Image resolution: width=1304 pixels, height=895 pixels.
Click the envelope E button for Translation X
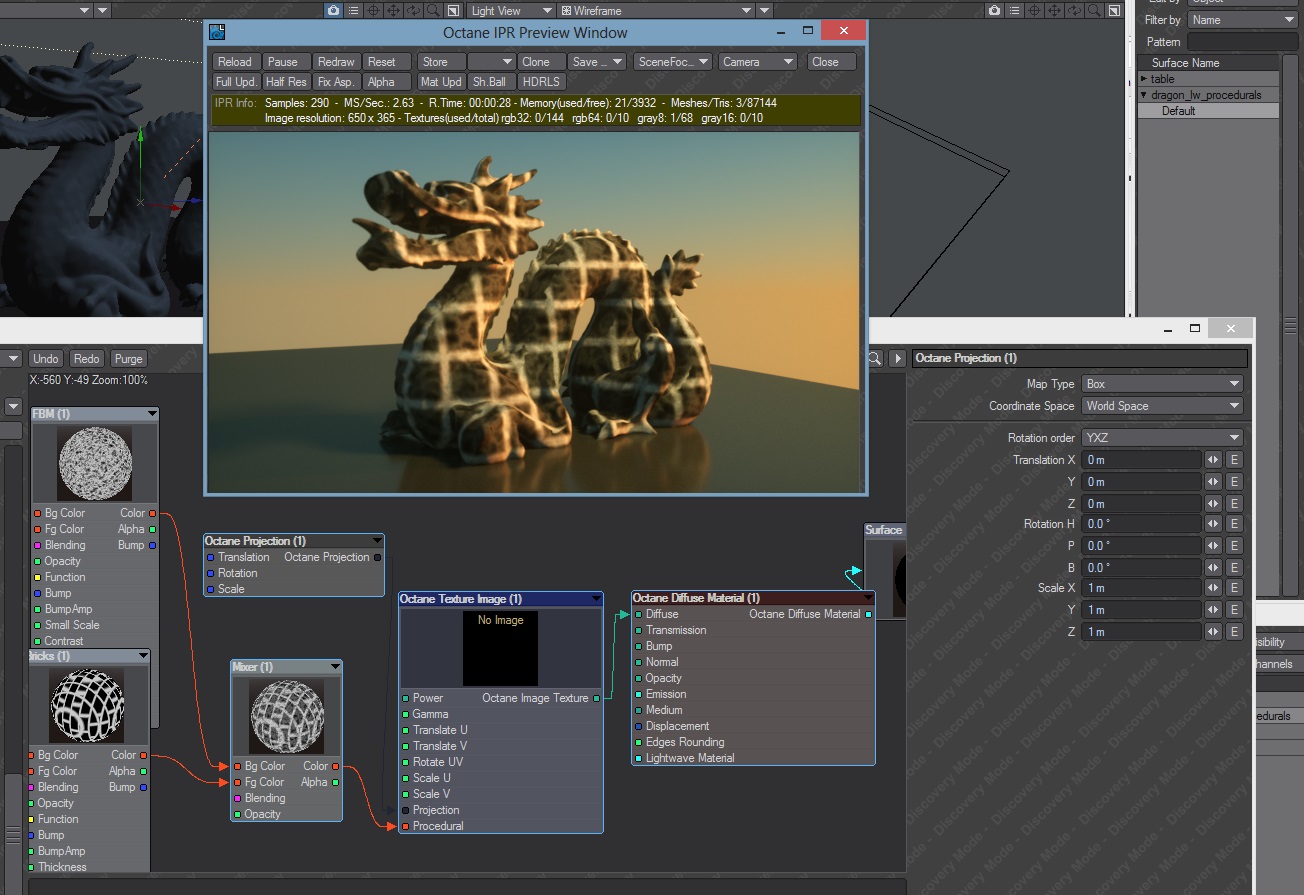click(x=1234, y=460)
